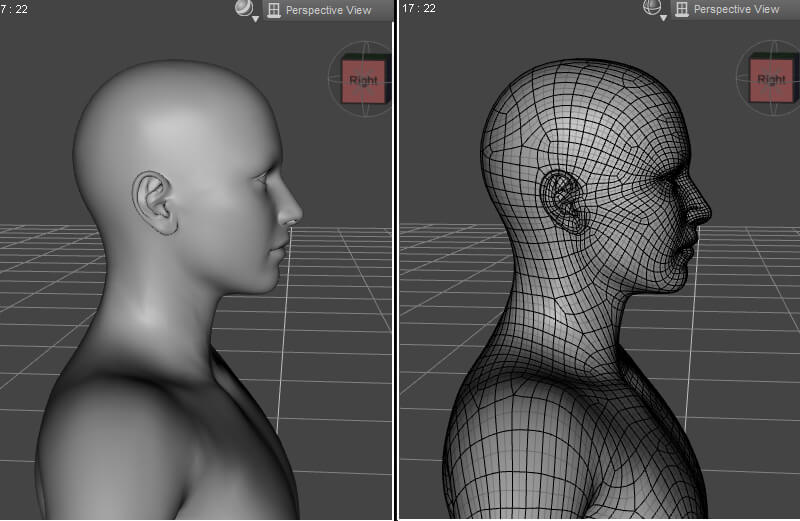Select the ear on the smooth-shaded model
This screenshot has width=800, height=521.
[x=153, y=203]
